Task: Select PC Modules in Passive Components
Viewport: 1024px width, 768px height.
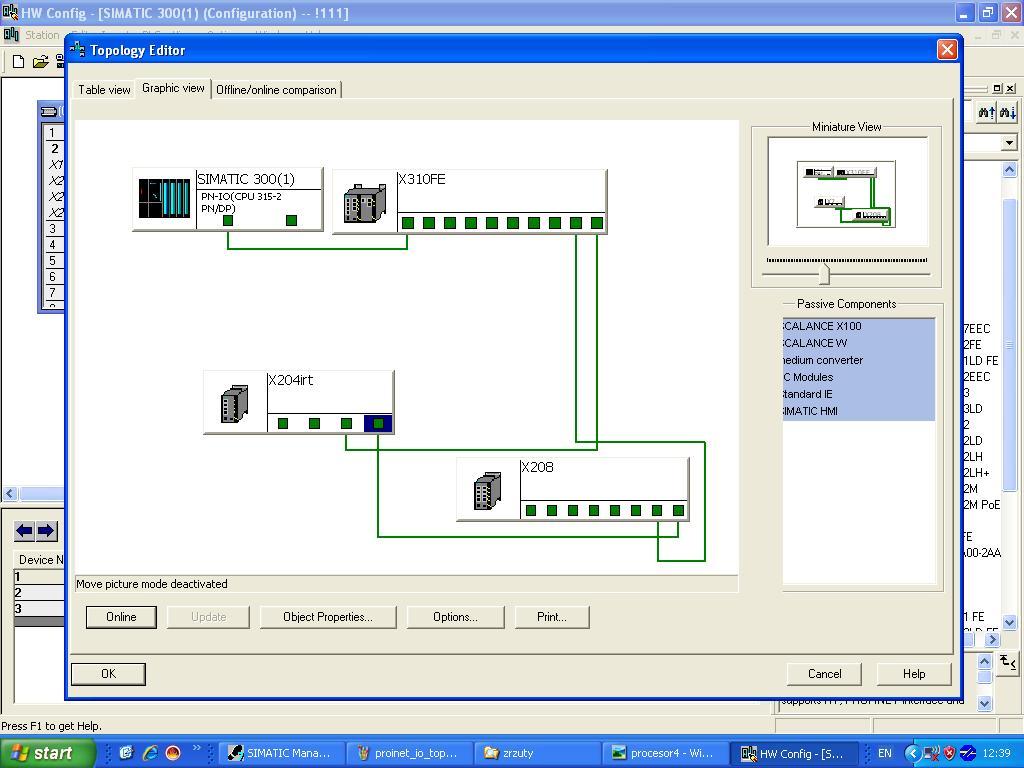Action: [859, 377]
